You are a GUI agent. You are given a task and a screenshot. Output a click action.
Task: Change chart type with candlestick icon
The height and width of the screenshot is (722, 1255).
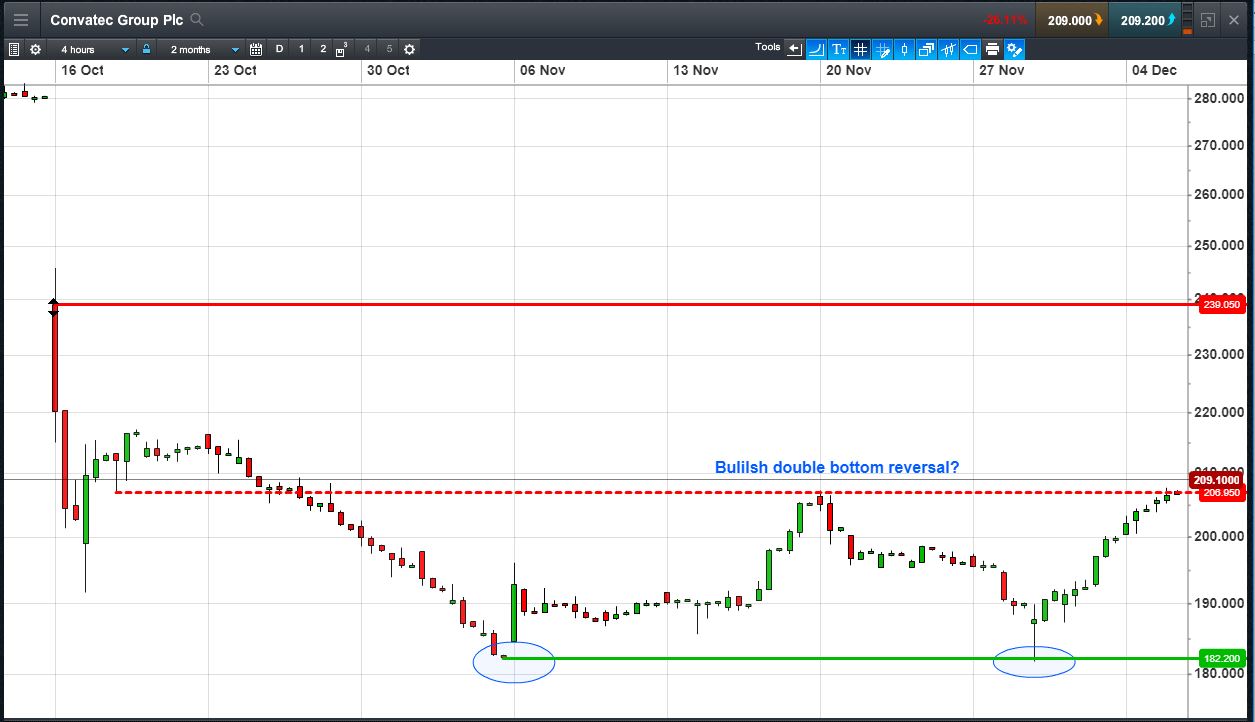[x=904, y=49]
